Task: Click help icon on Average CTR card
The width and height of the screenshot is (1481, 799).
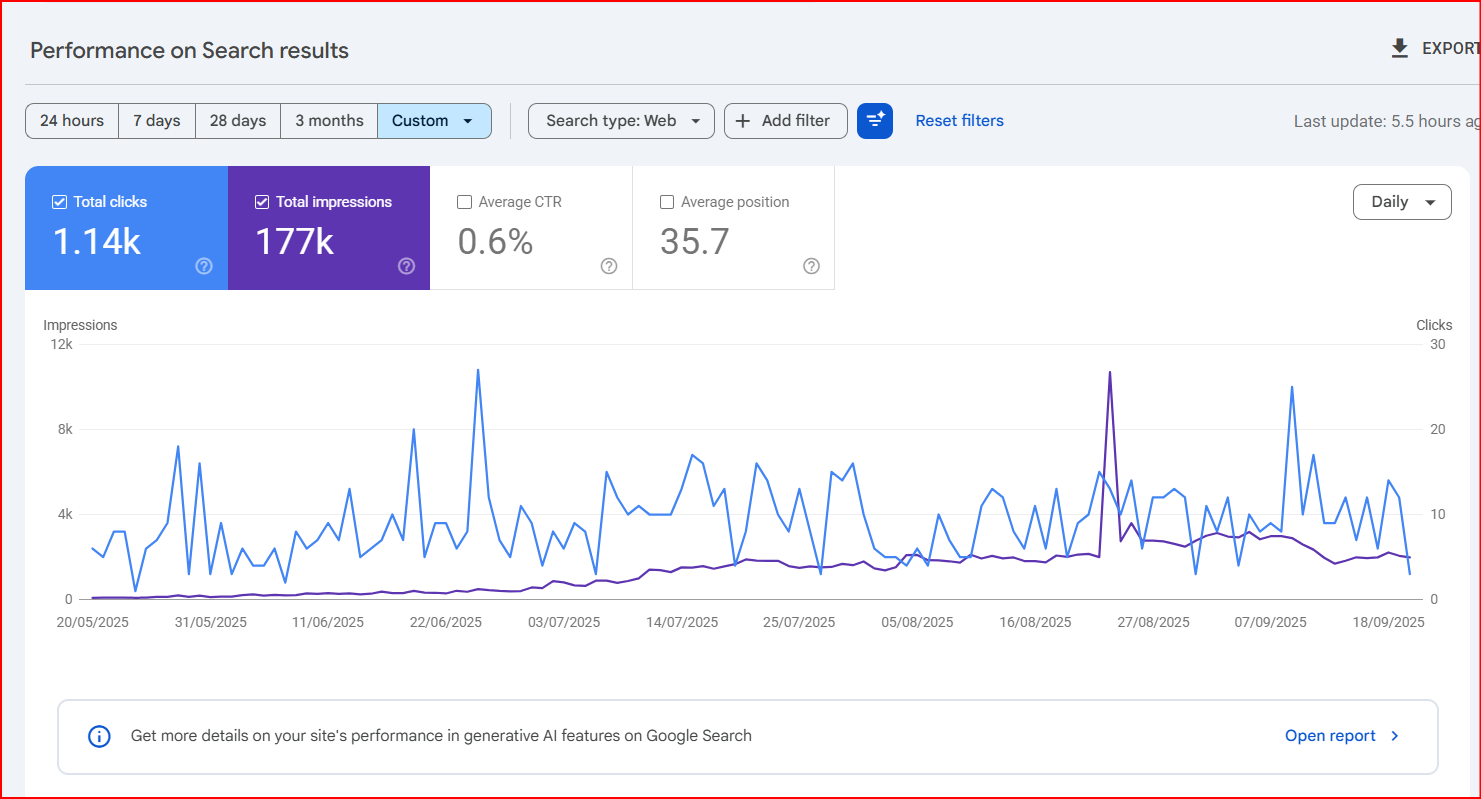Action: click(609, 266)
